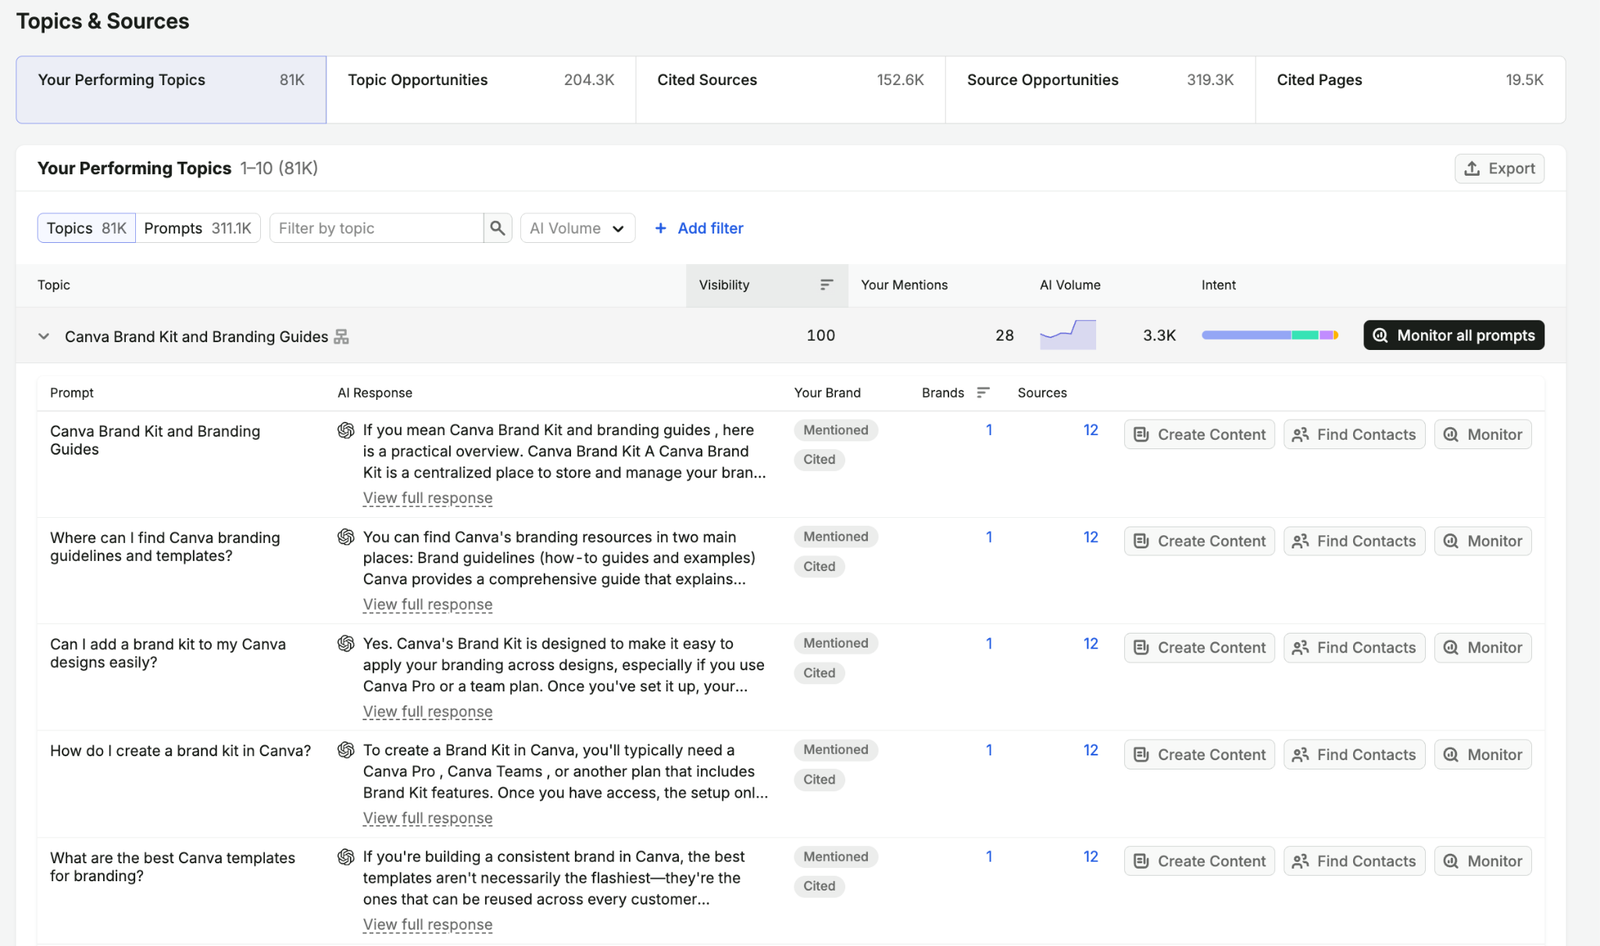
Task: Click the ChatGPT icon in the 'best Canva templates' row
Action: pyautogui.click(x=346, y=857)
